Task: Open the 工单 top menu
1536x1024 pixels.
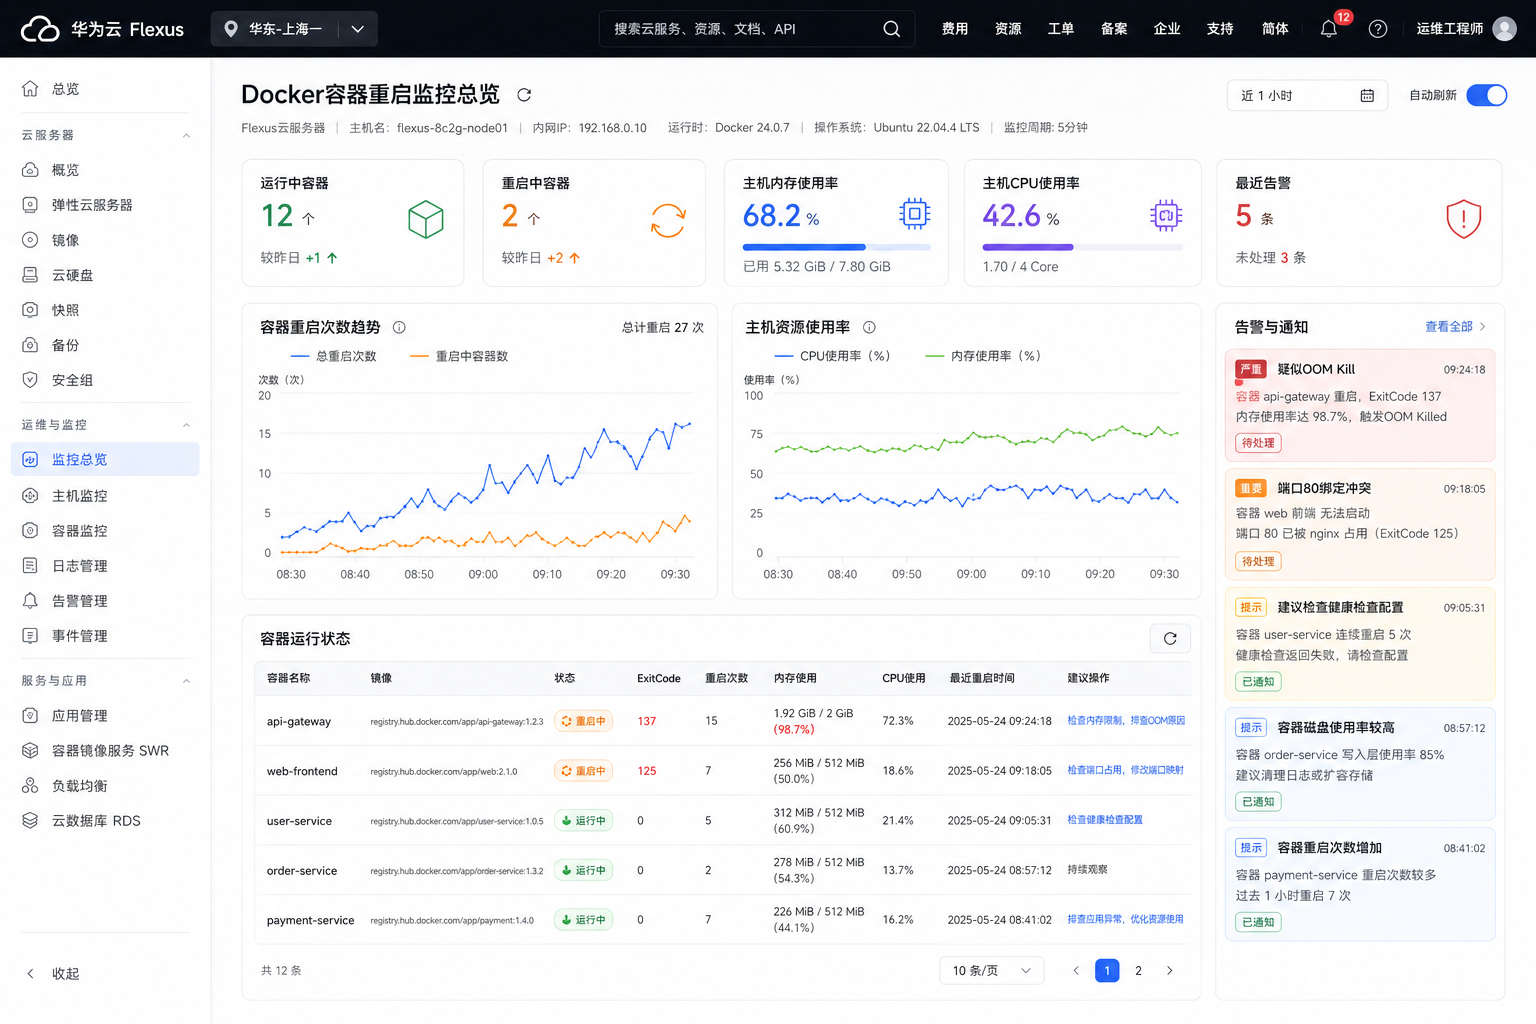Action: tap(1061, 29)
